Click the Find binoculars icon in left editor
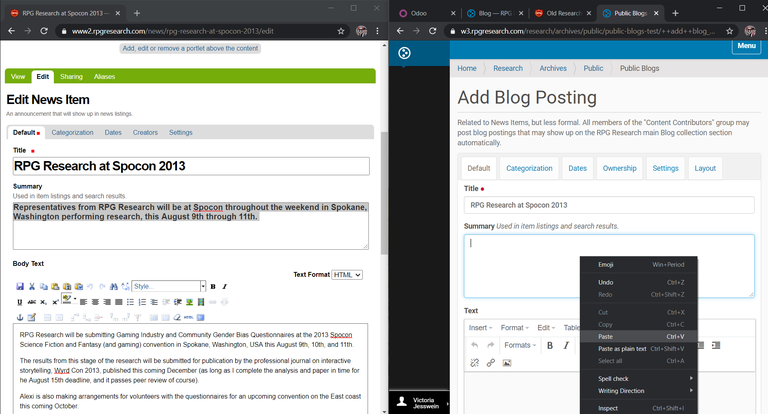 pyautogui.click(x=114, y=287)
